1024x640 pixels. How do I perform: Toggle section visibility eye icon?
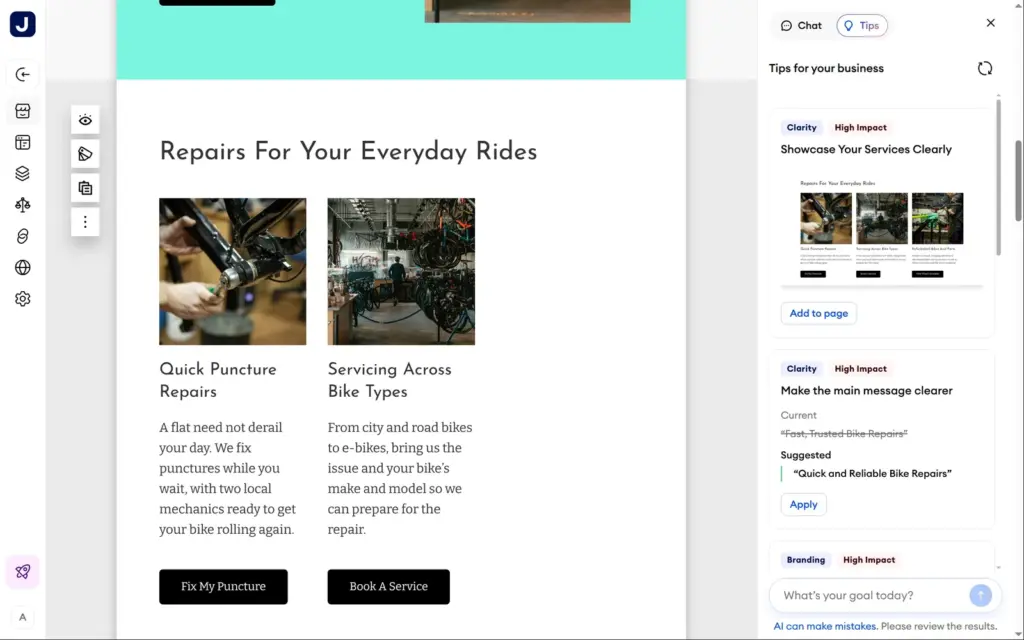(x=86, y=120)
